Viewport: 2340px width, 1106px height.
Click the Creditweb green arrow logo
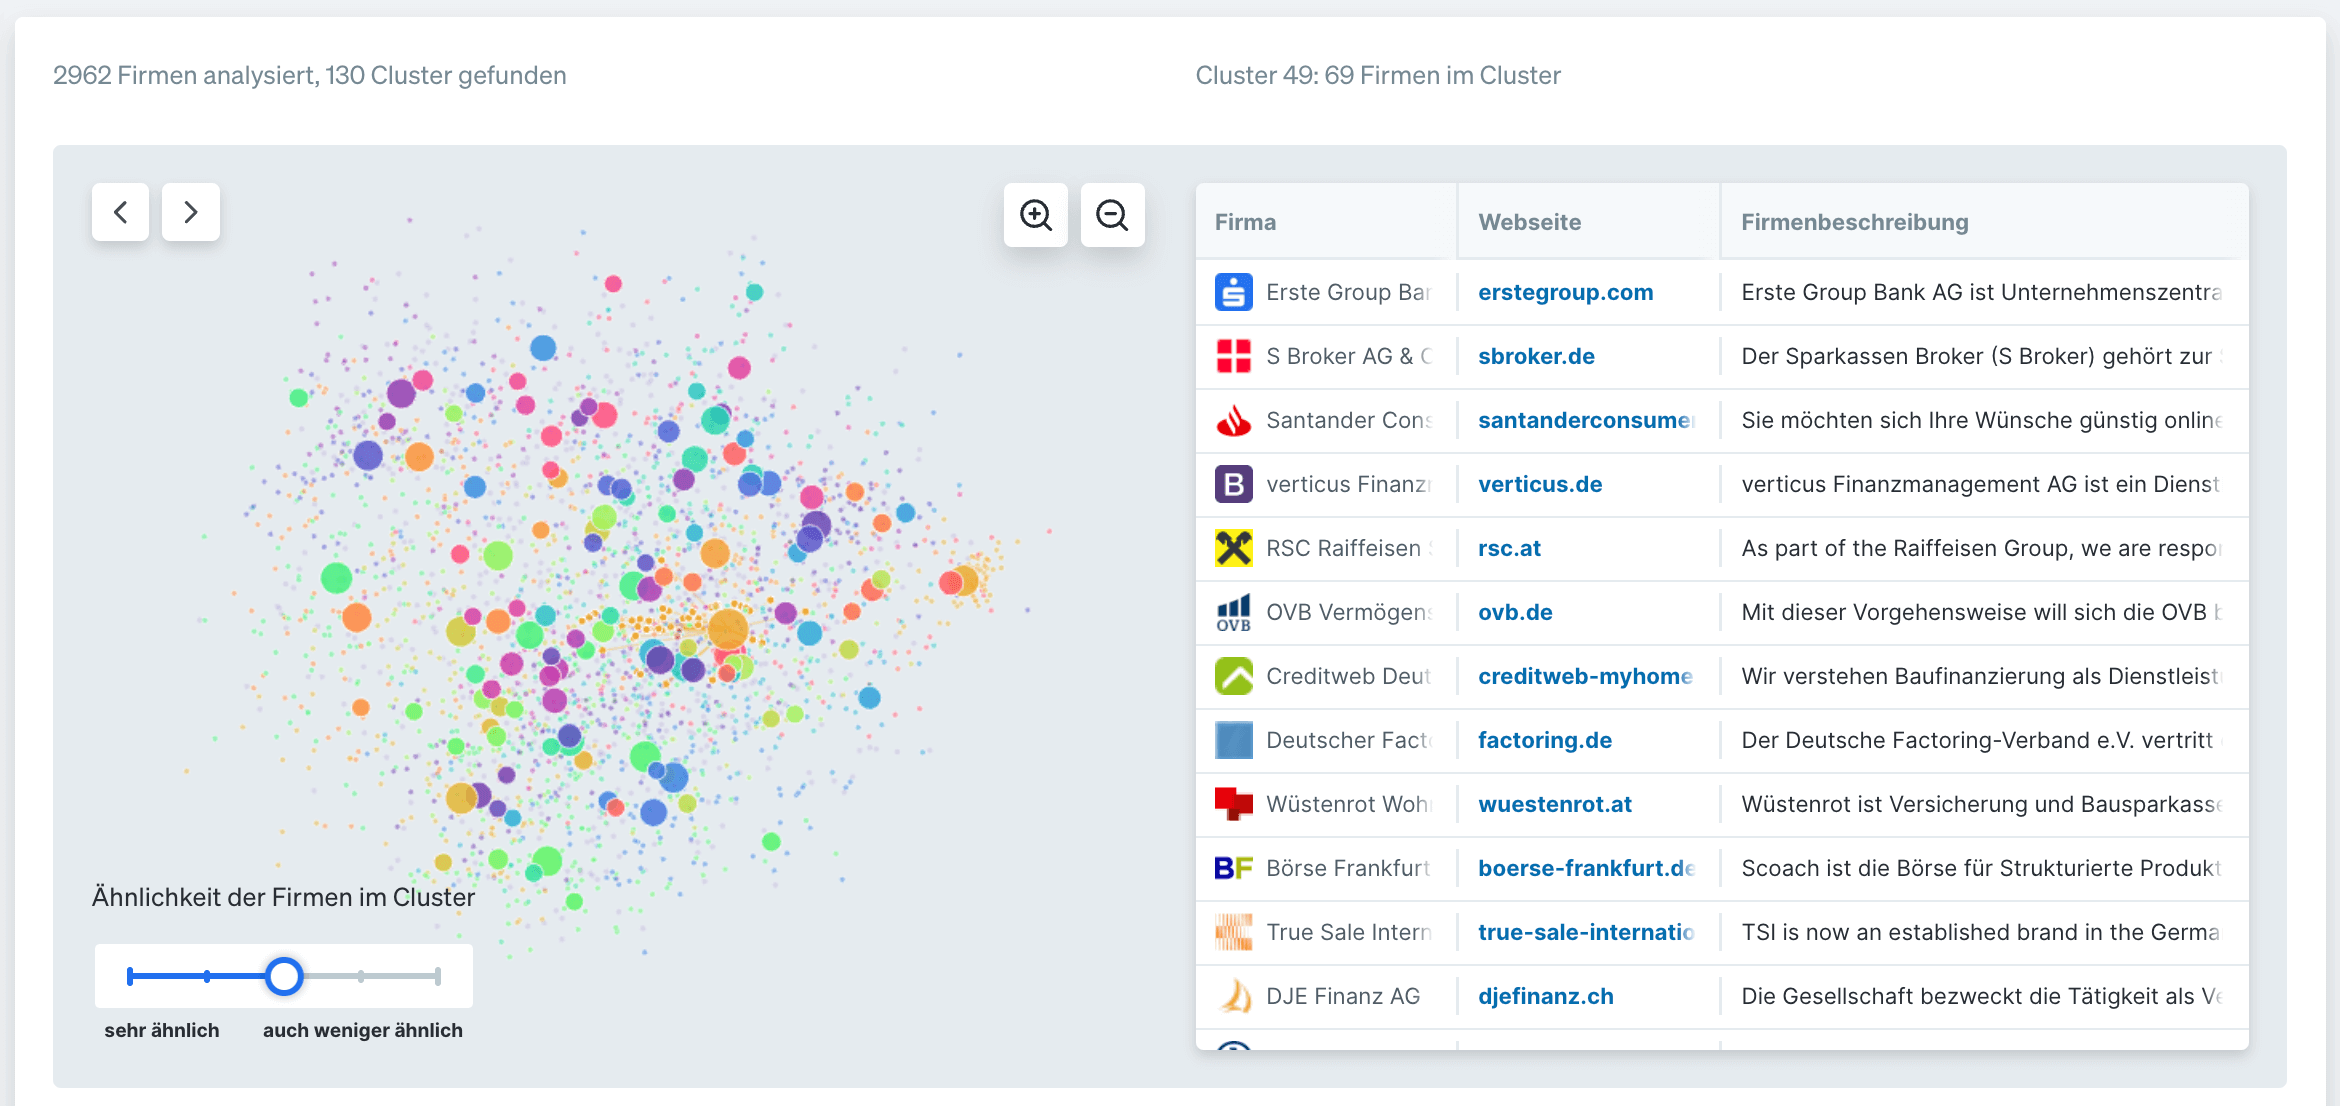[1235, 676]
